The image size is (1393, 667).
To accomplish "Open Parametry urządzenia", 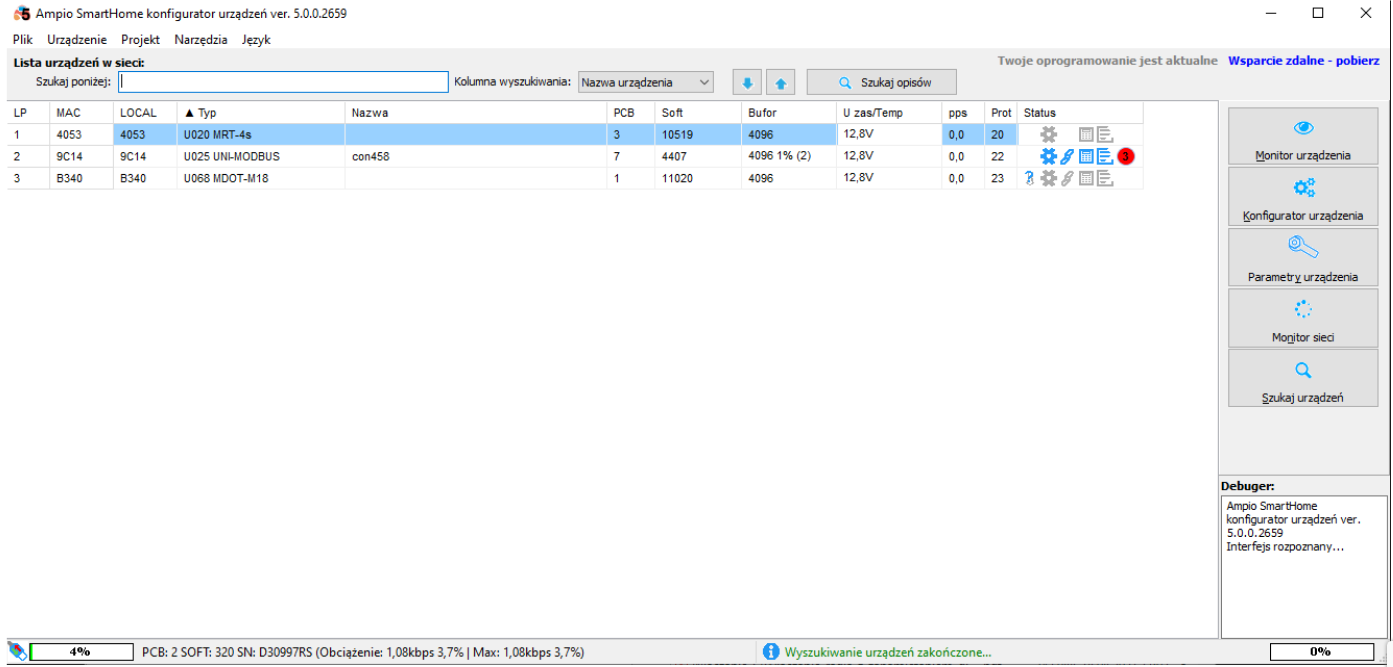I will click(x=1303, y=257).
